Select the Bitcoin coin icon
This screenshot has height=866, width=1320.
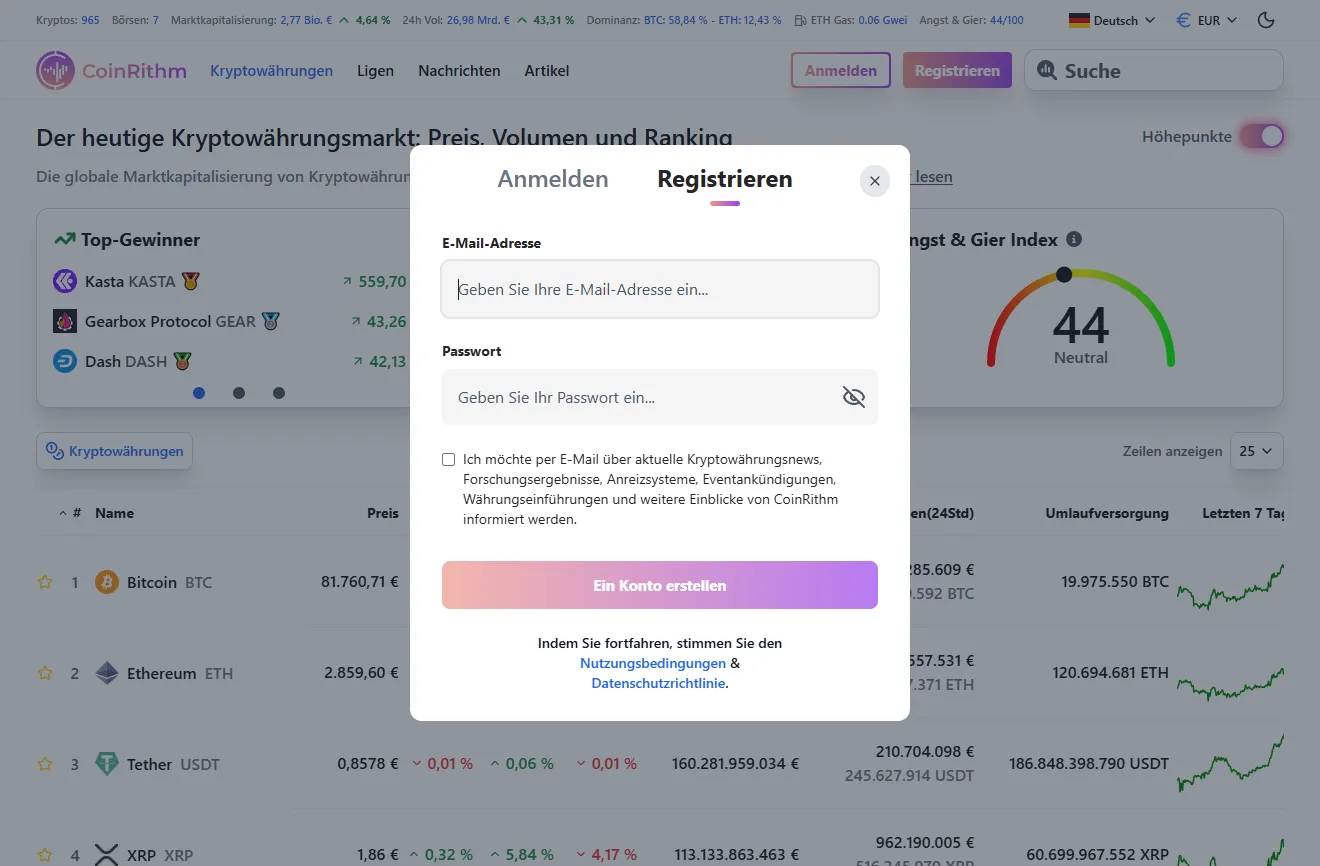point(106,581)
